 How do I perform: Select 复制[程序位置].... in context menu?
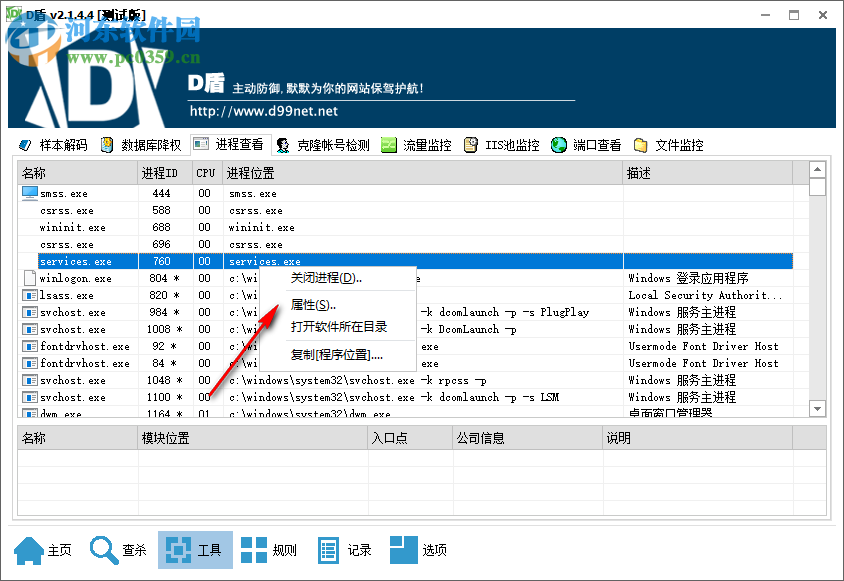pyautogui.click(x=337, y=355)
